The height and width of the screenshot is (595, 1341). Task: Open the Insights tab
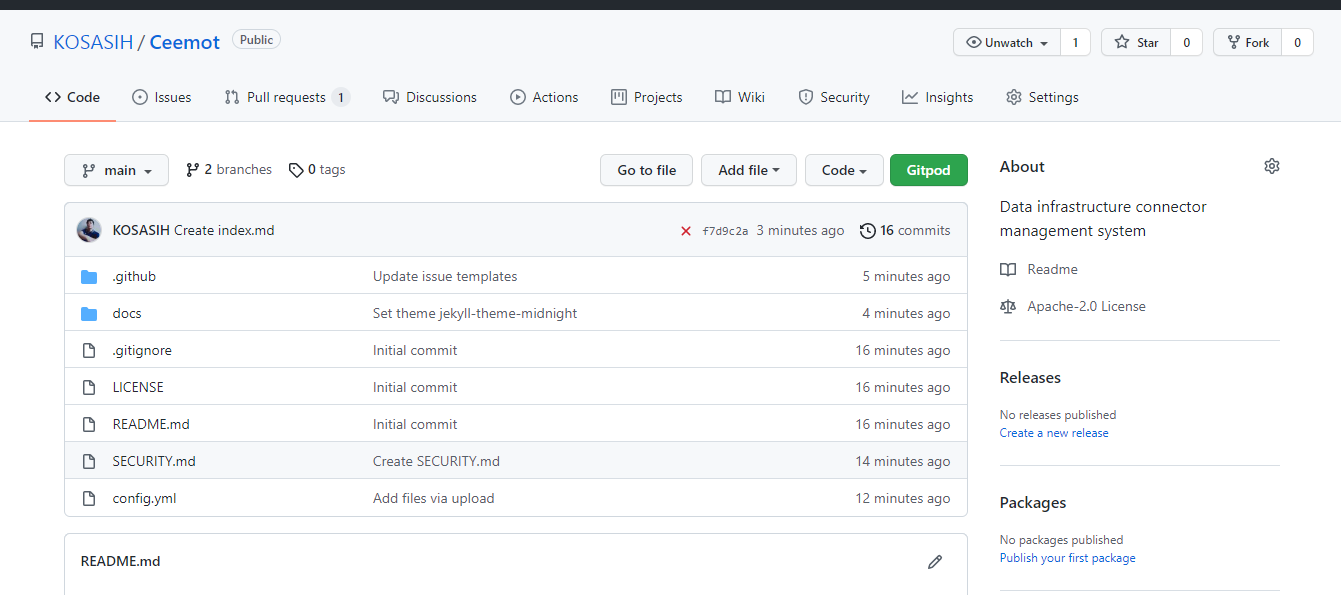(x=937, y=97)
